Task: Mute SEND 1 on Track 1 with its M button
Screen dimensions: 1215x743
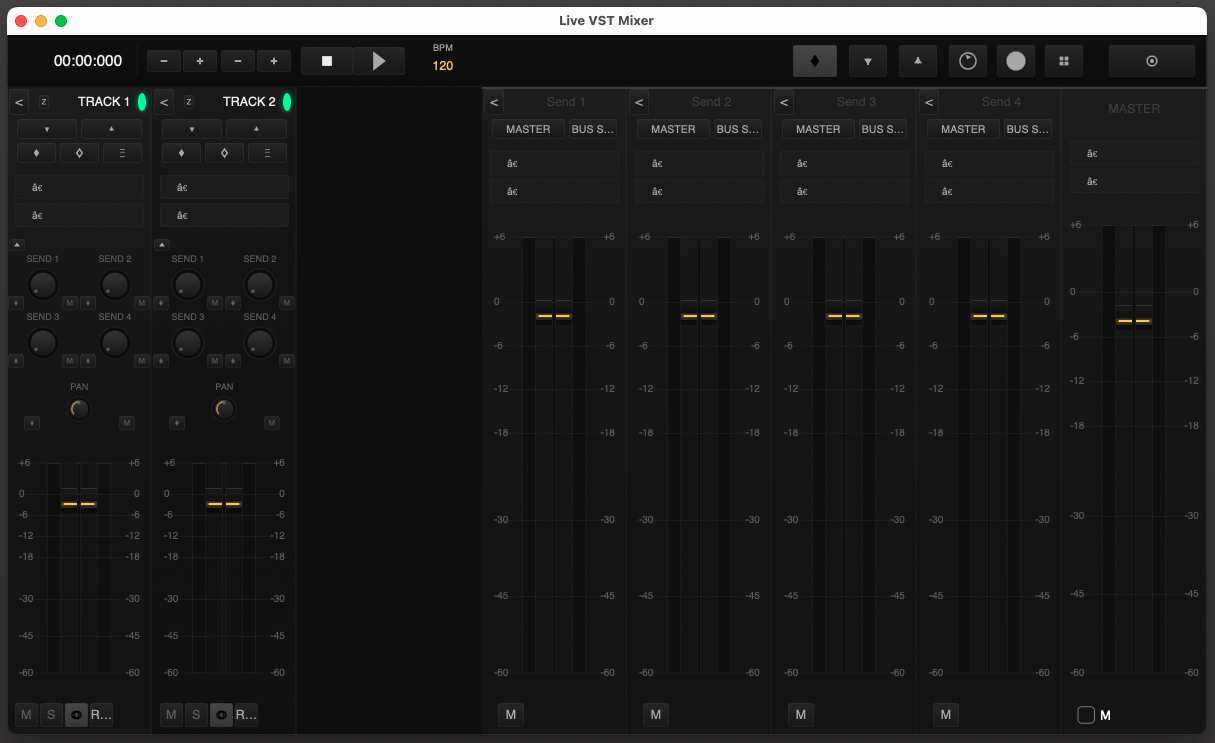Action: [x=70, y=303]
